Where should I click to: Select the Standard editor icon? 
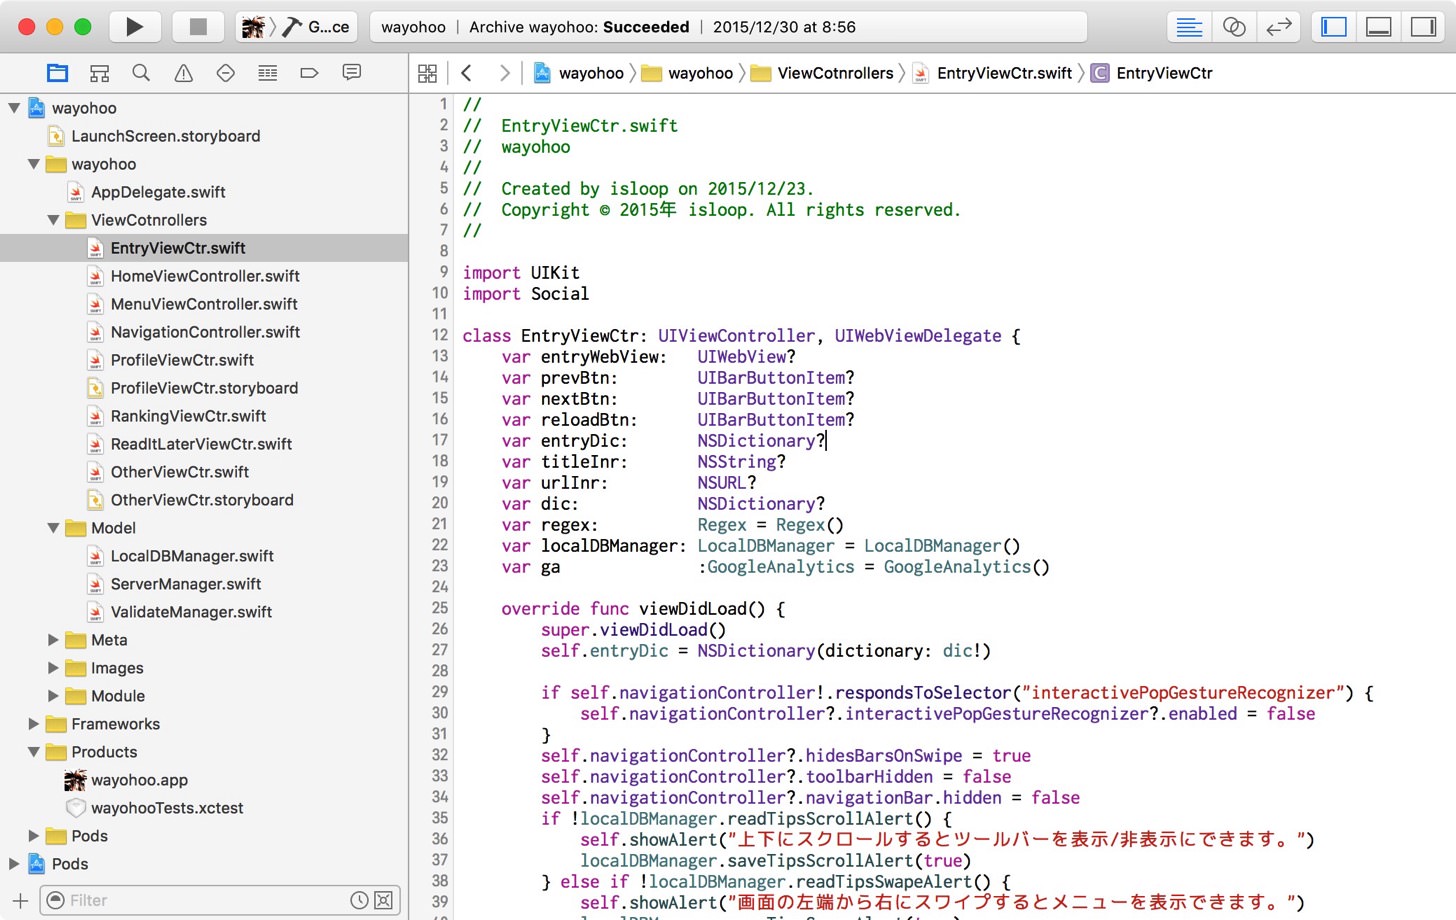coord(1189,27)
